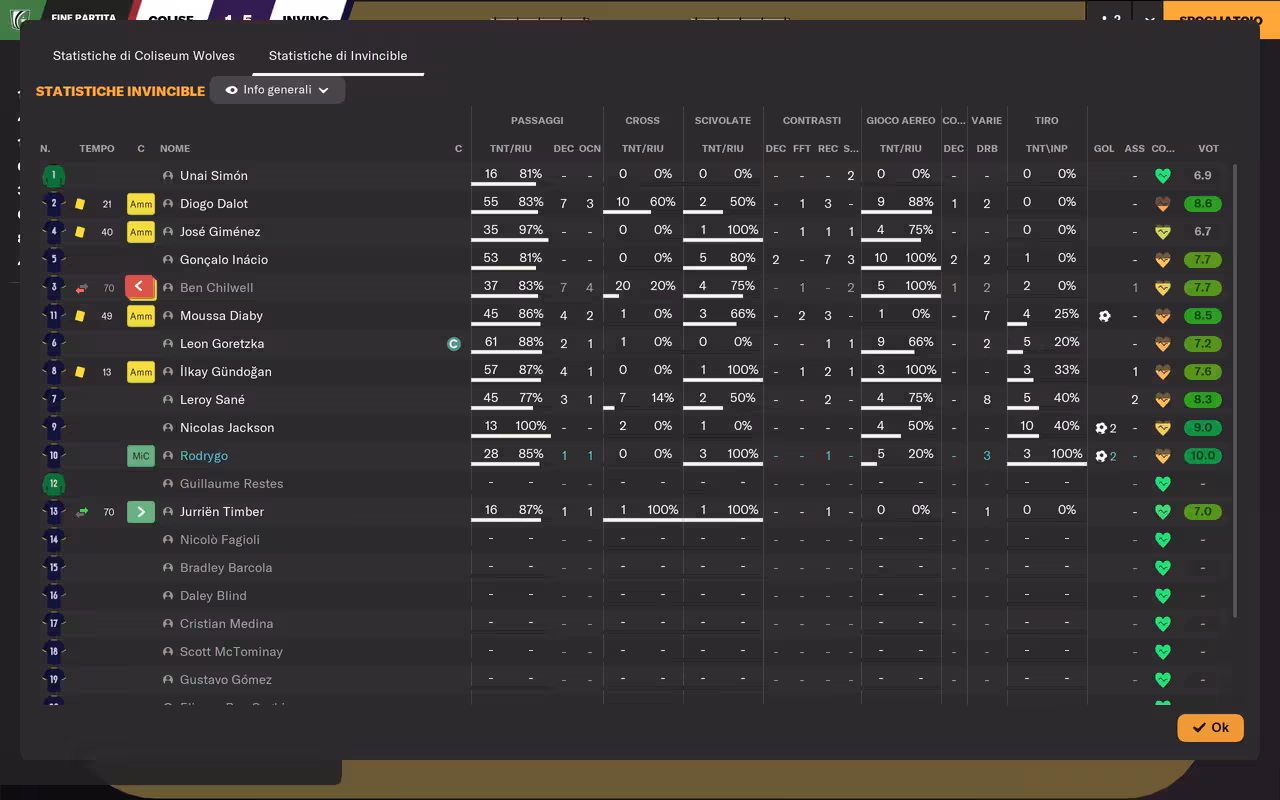Click the player list vertical scrollbar
Image resolution: width=1280 pixels, height=800 pixels.
(x=1236, y=390)
